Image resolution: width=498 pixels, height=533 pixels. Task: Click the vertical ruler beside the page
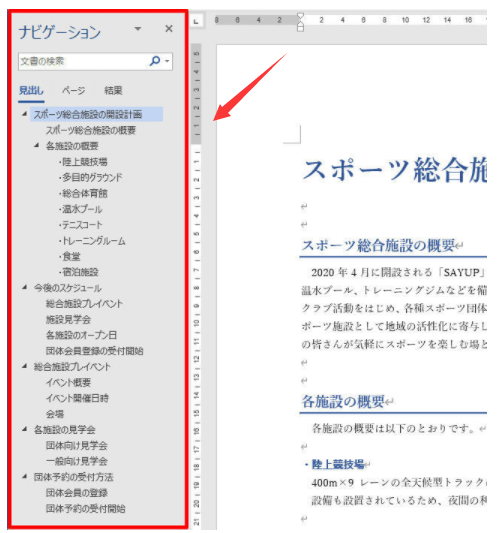[x=196, y=286]
